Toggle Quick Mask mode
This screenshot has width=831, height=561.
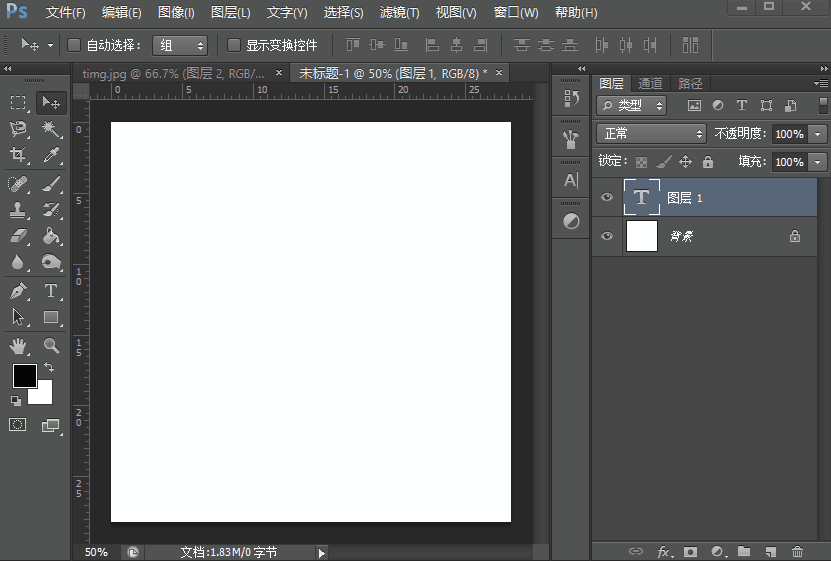17,424
